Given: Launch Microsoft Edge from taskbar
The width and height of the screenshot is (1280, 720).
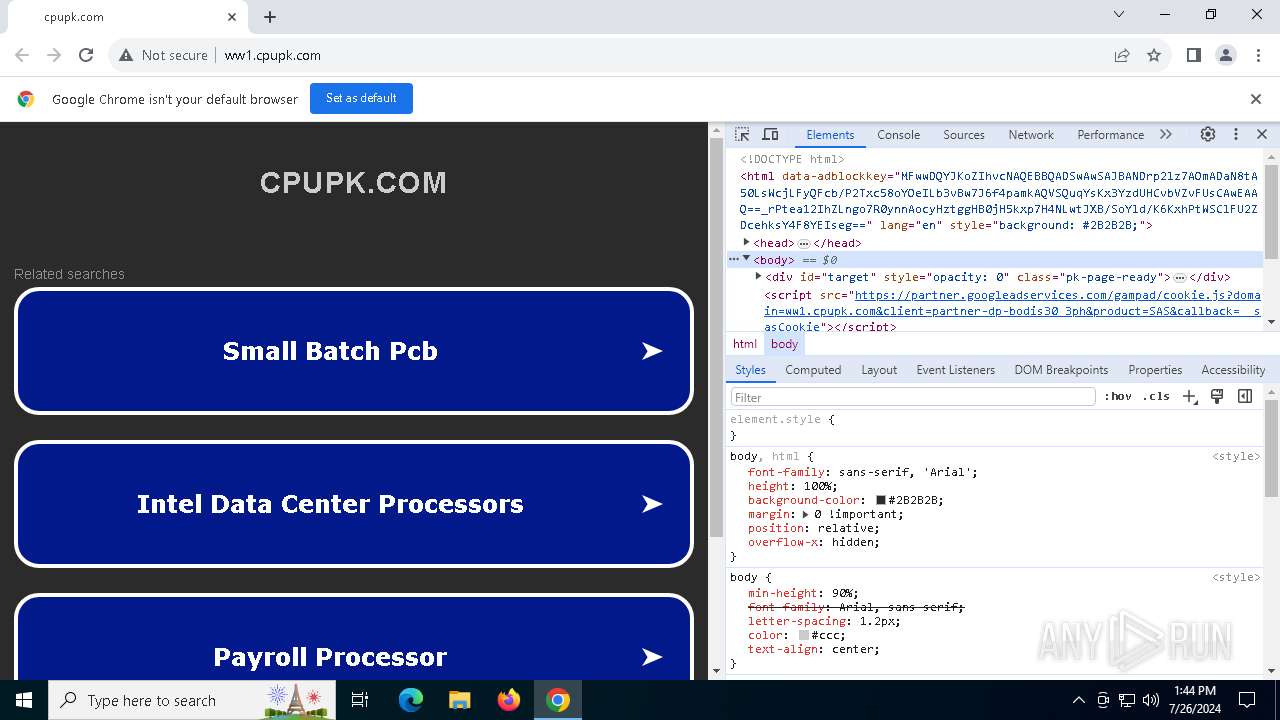Looking at the screenshot, I should coord(411,700).
